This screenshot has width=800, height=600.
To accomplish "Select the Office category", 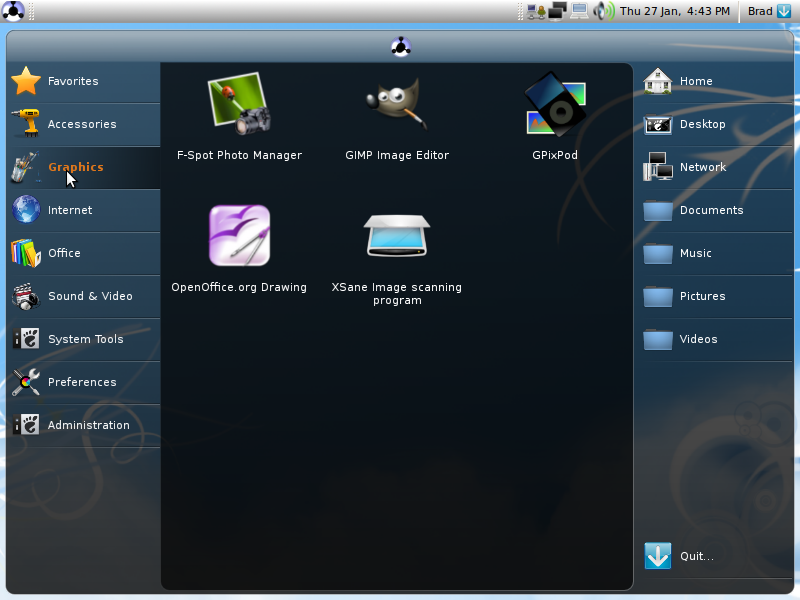I will [84, 253].
